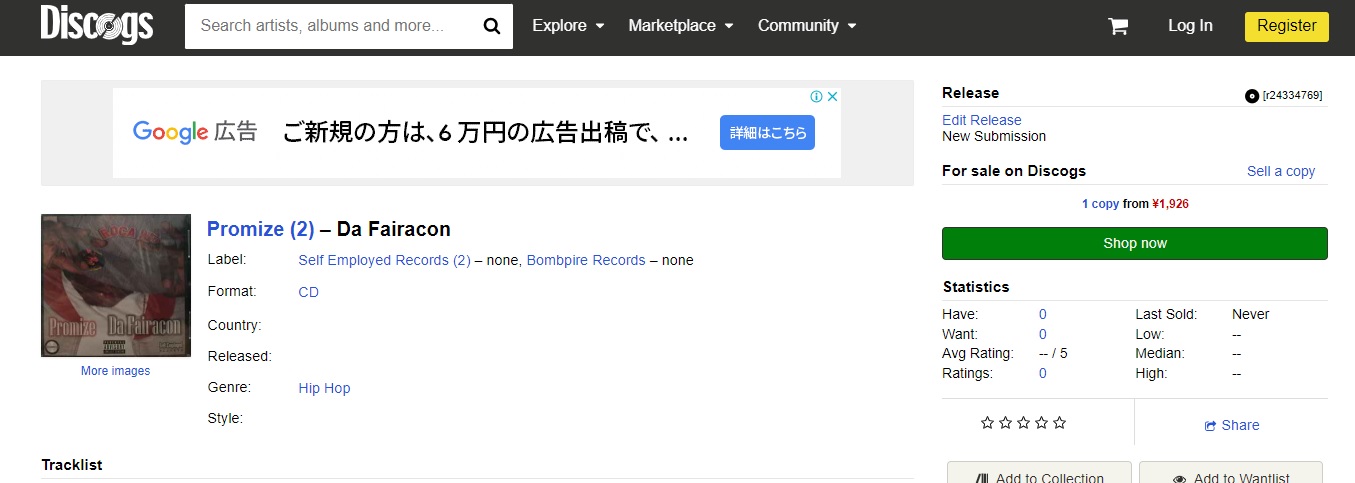
Task: Open the Promize (2) artist link
Action: 260,229
